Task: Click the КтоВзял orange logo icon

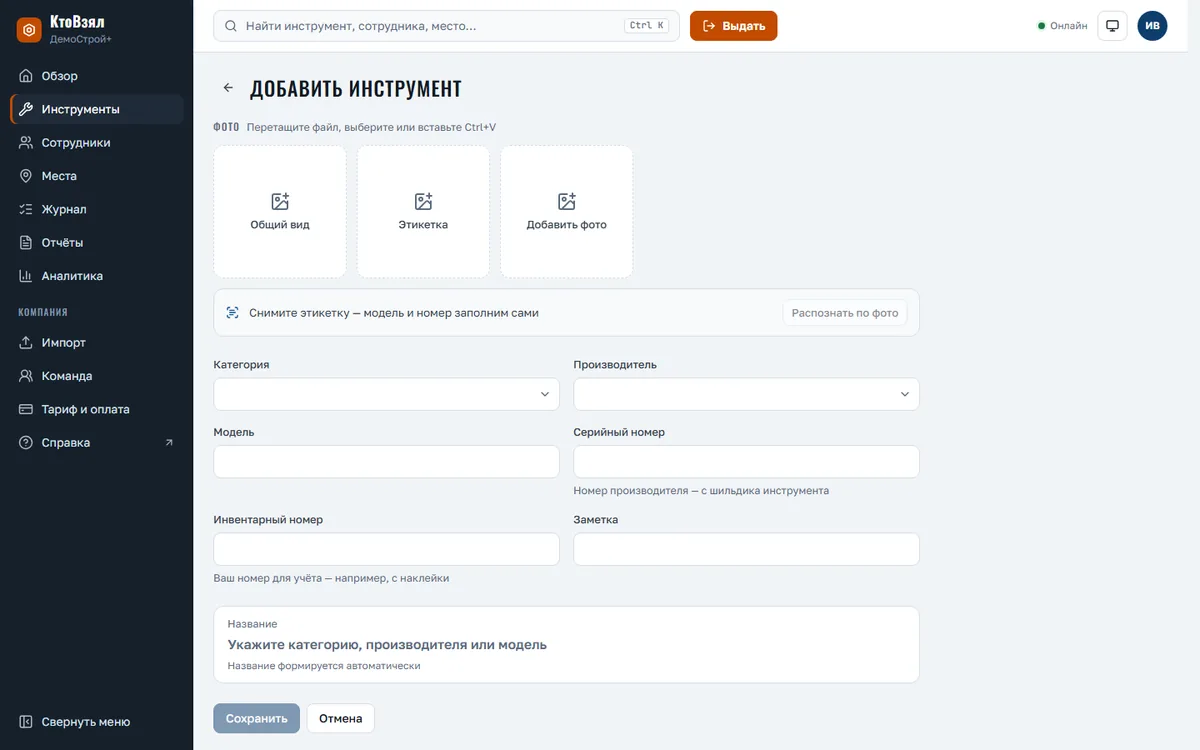Action: point(29,30)
